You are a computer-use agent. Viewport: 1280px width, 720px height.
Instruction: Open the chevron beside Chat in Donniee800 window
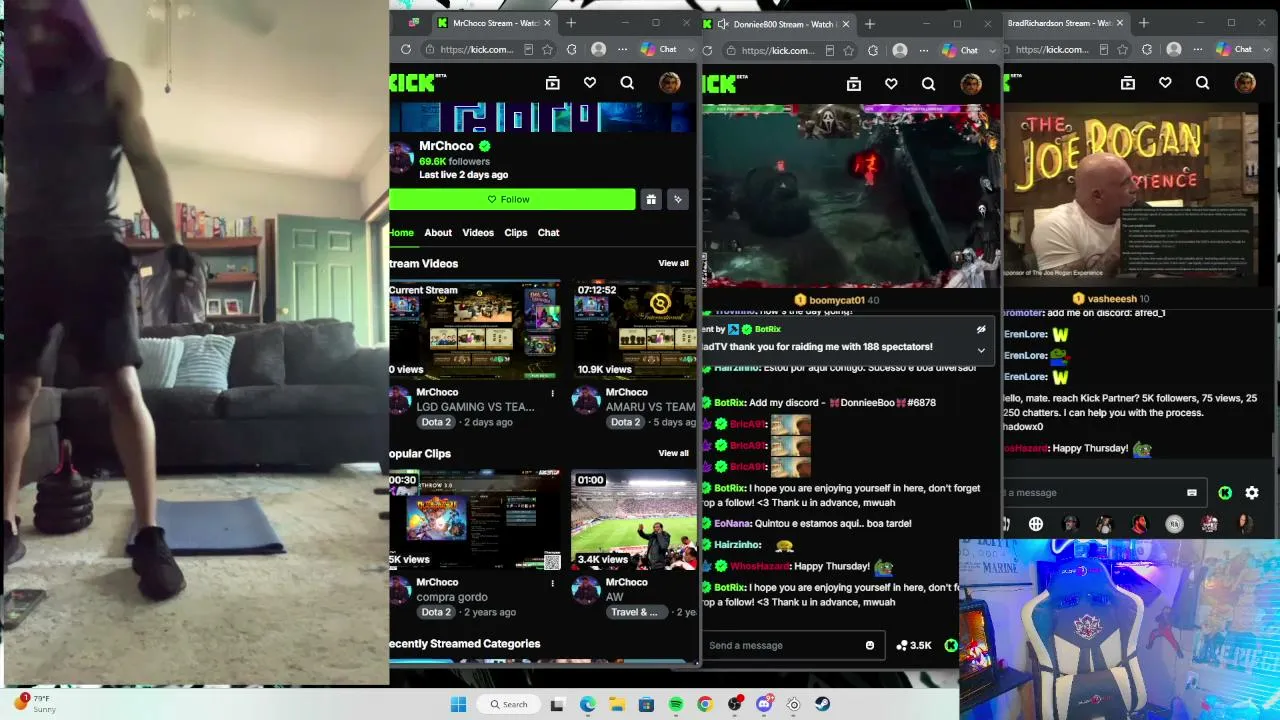coord(992,50)
